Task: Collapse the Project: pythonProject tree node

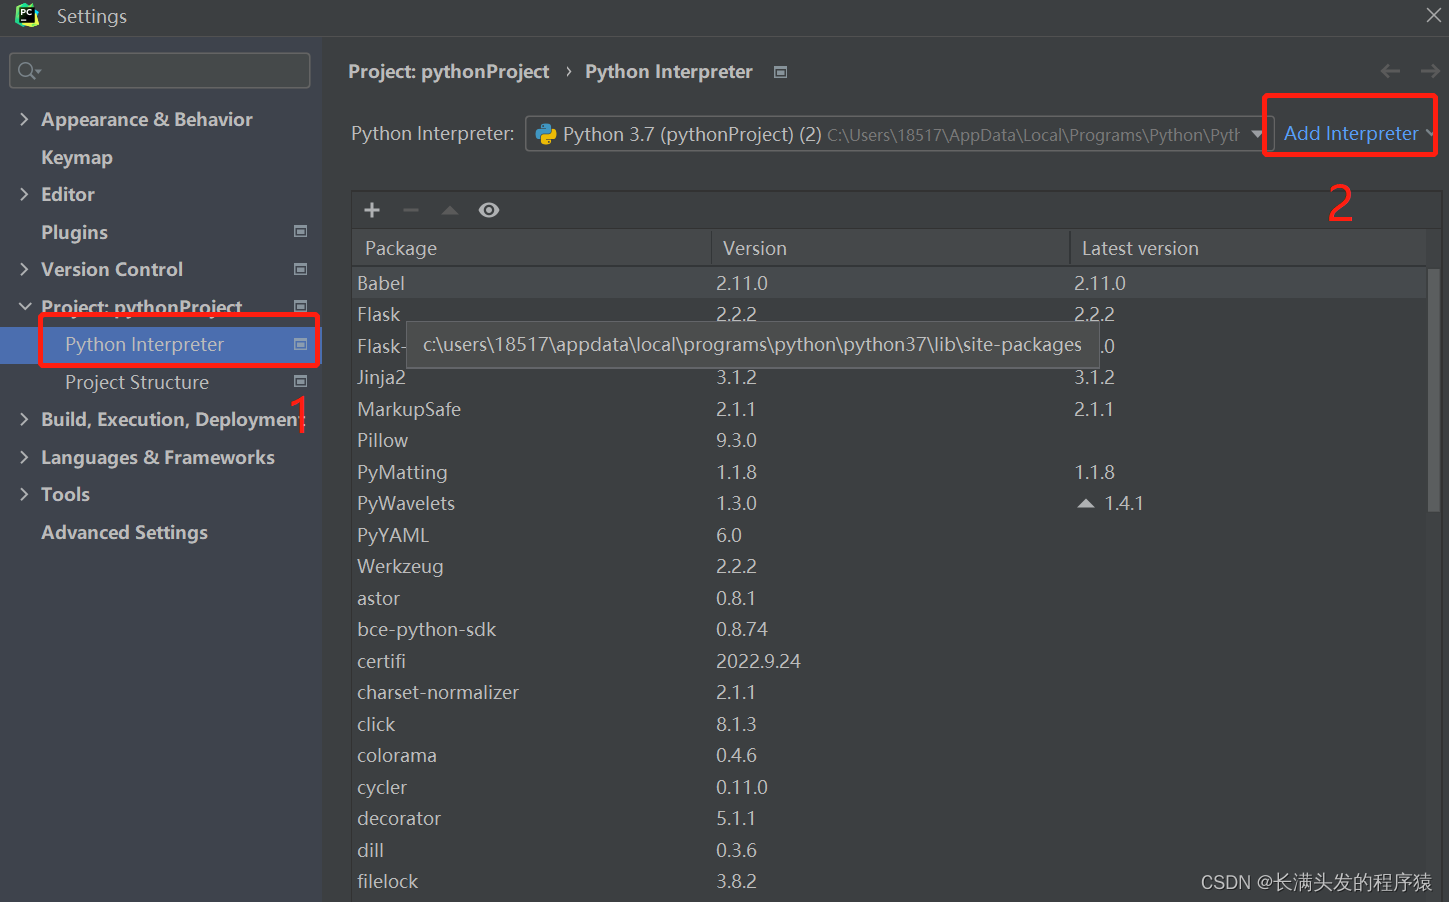Action: (24, 307)
